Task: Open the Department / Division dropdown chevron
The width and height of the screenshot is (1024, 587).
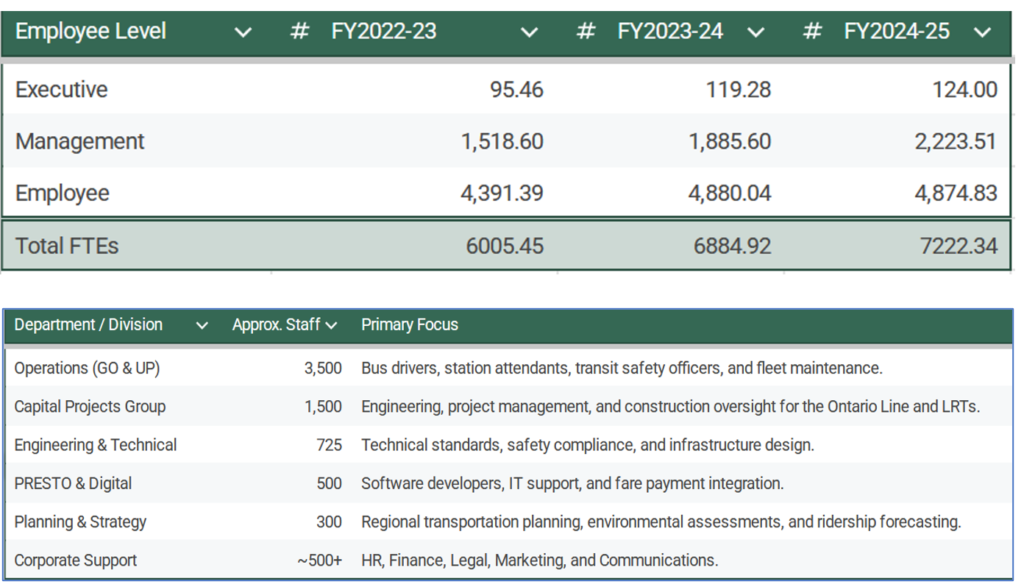Action: pos(203,325)
